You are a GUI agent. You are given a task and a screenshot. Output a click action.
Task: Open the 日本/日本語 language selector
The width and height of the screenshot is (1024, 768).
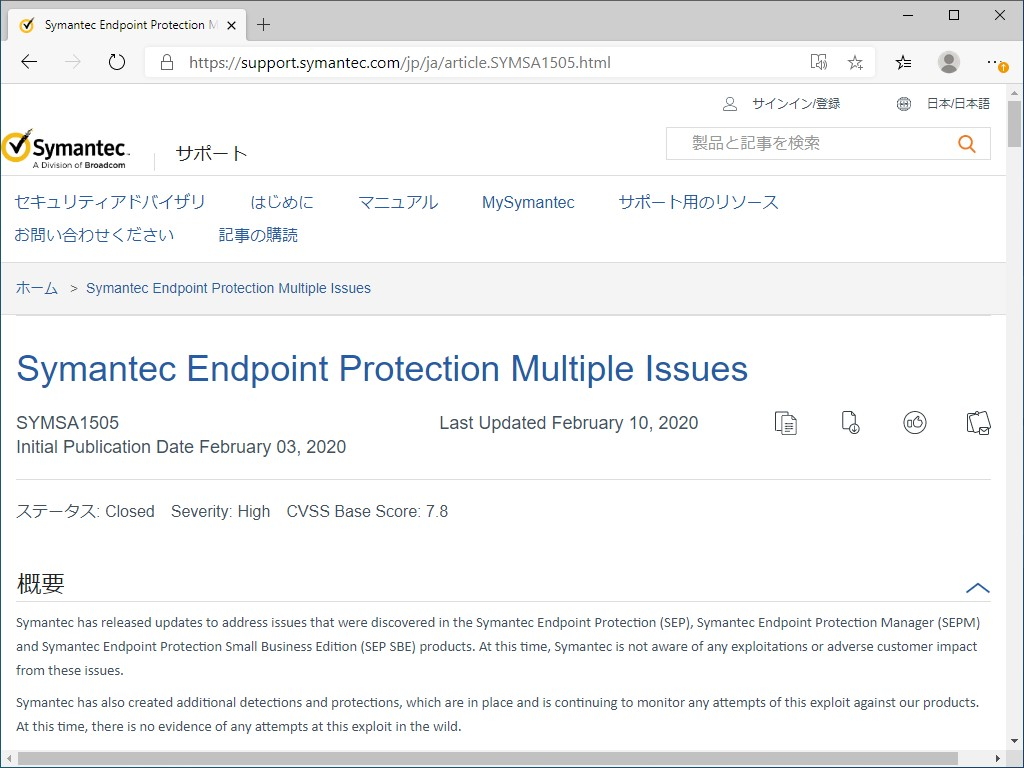[x=943, y=104]
